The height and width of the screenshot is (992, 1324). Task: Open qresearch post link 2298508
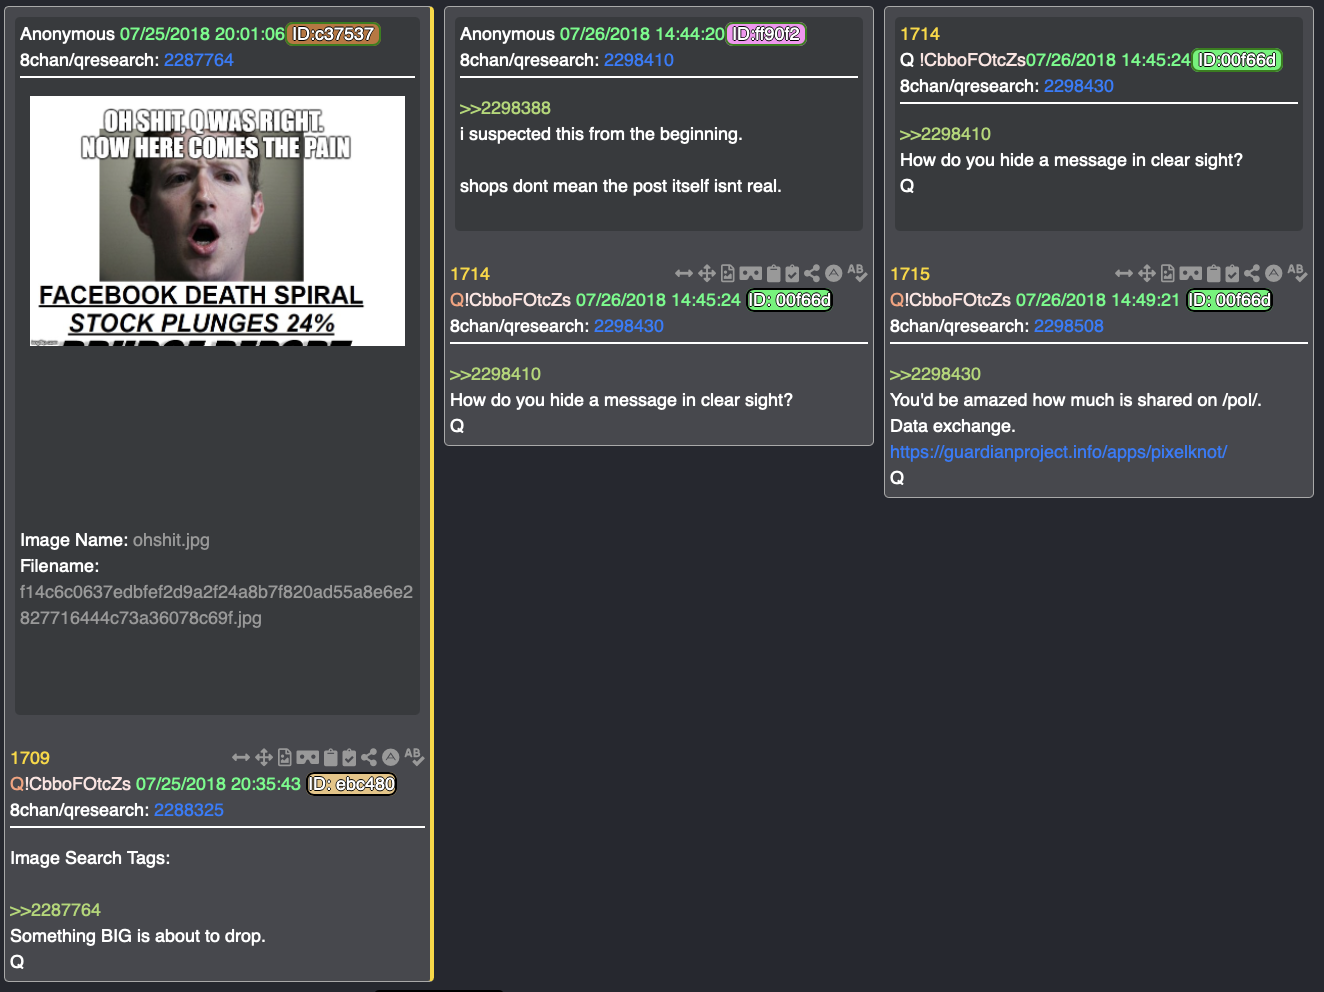click(x=1069, y=326)
